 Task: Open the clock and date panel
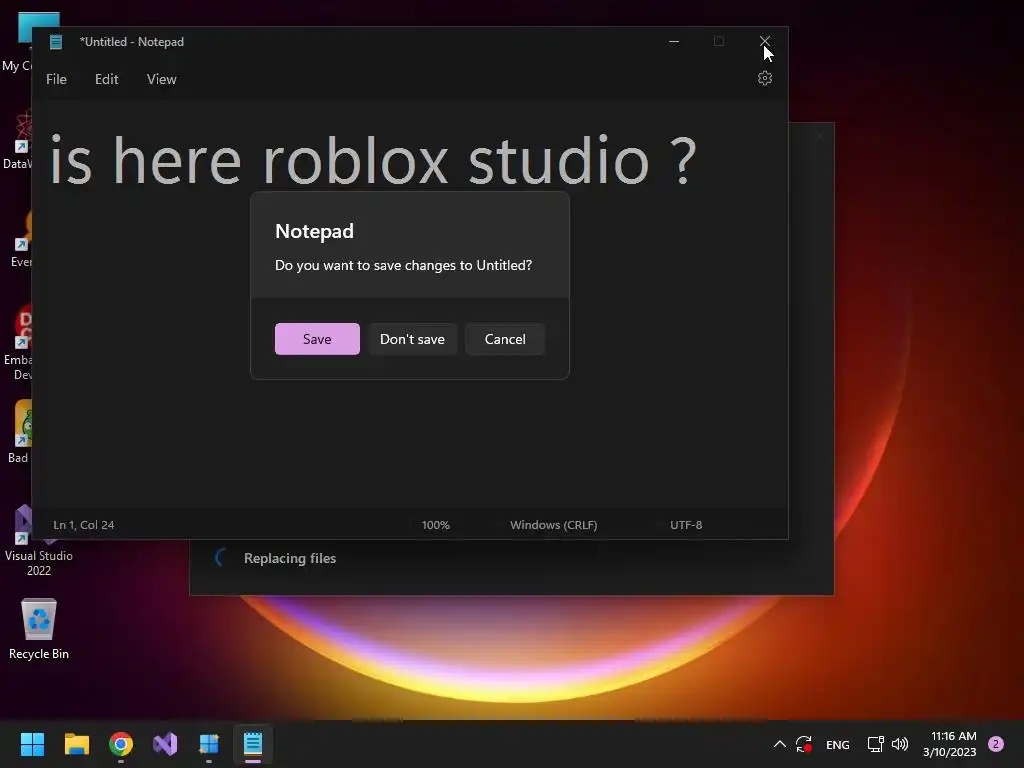pyautogui.click(x=950, y=744)
